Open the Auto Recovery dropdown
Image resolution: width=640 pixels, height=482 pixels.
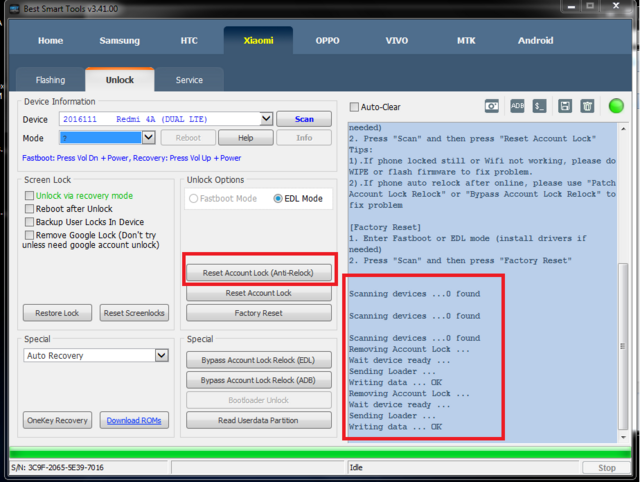point(162,355)
